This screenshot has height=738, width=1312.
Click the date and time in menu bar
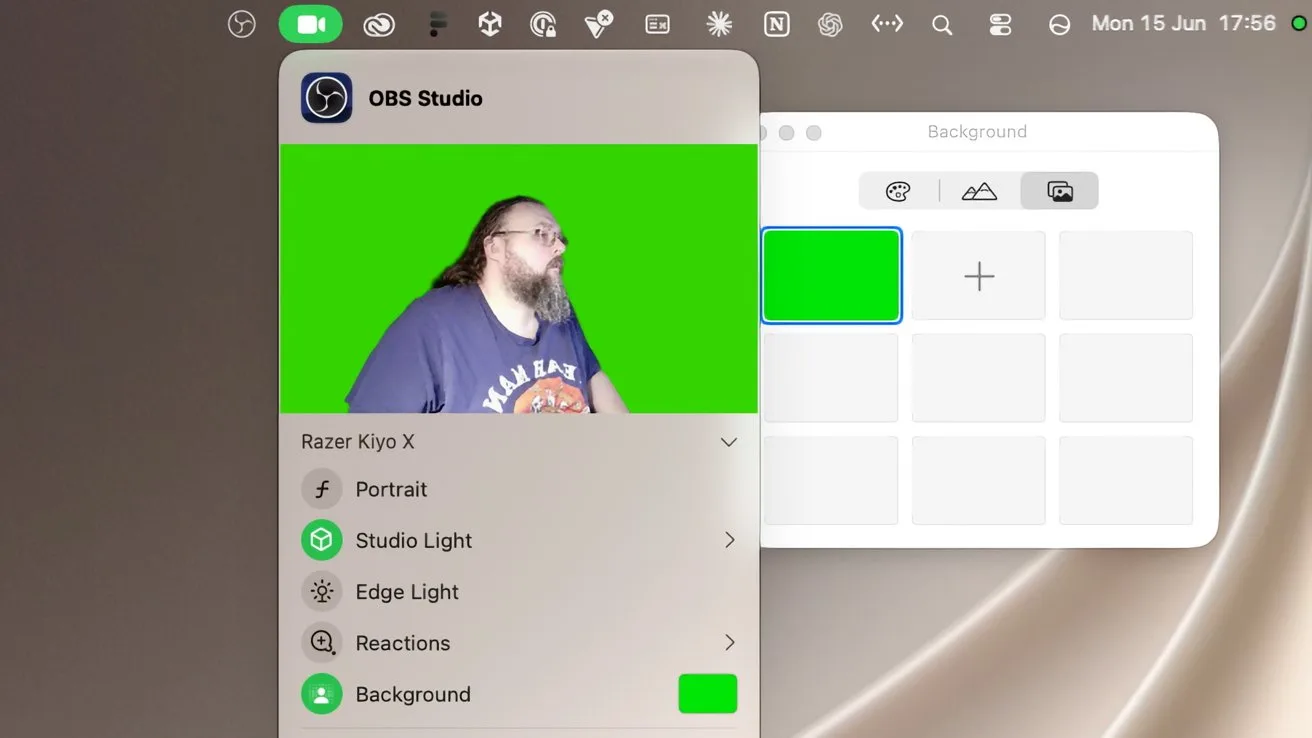pos(1183,23)
